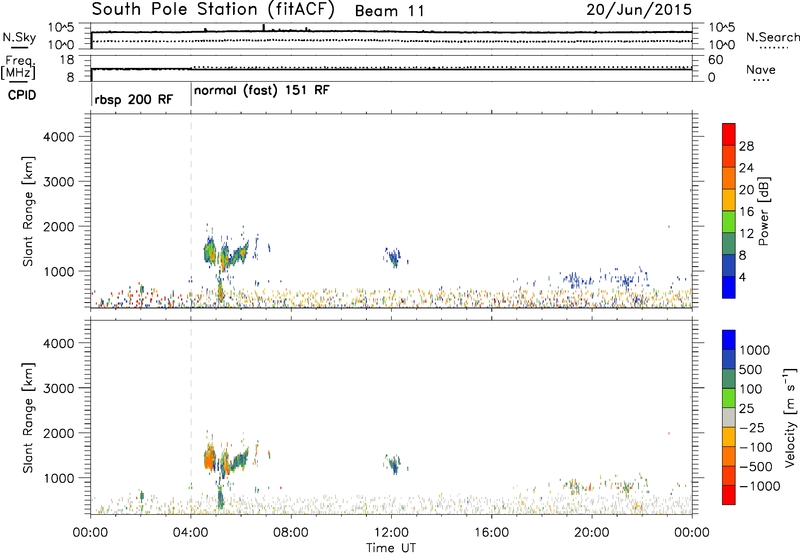Click the "08:00" time tick label
This screenshot has width=800, height=554.
click(291, 533)
